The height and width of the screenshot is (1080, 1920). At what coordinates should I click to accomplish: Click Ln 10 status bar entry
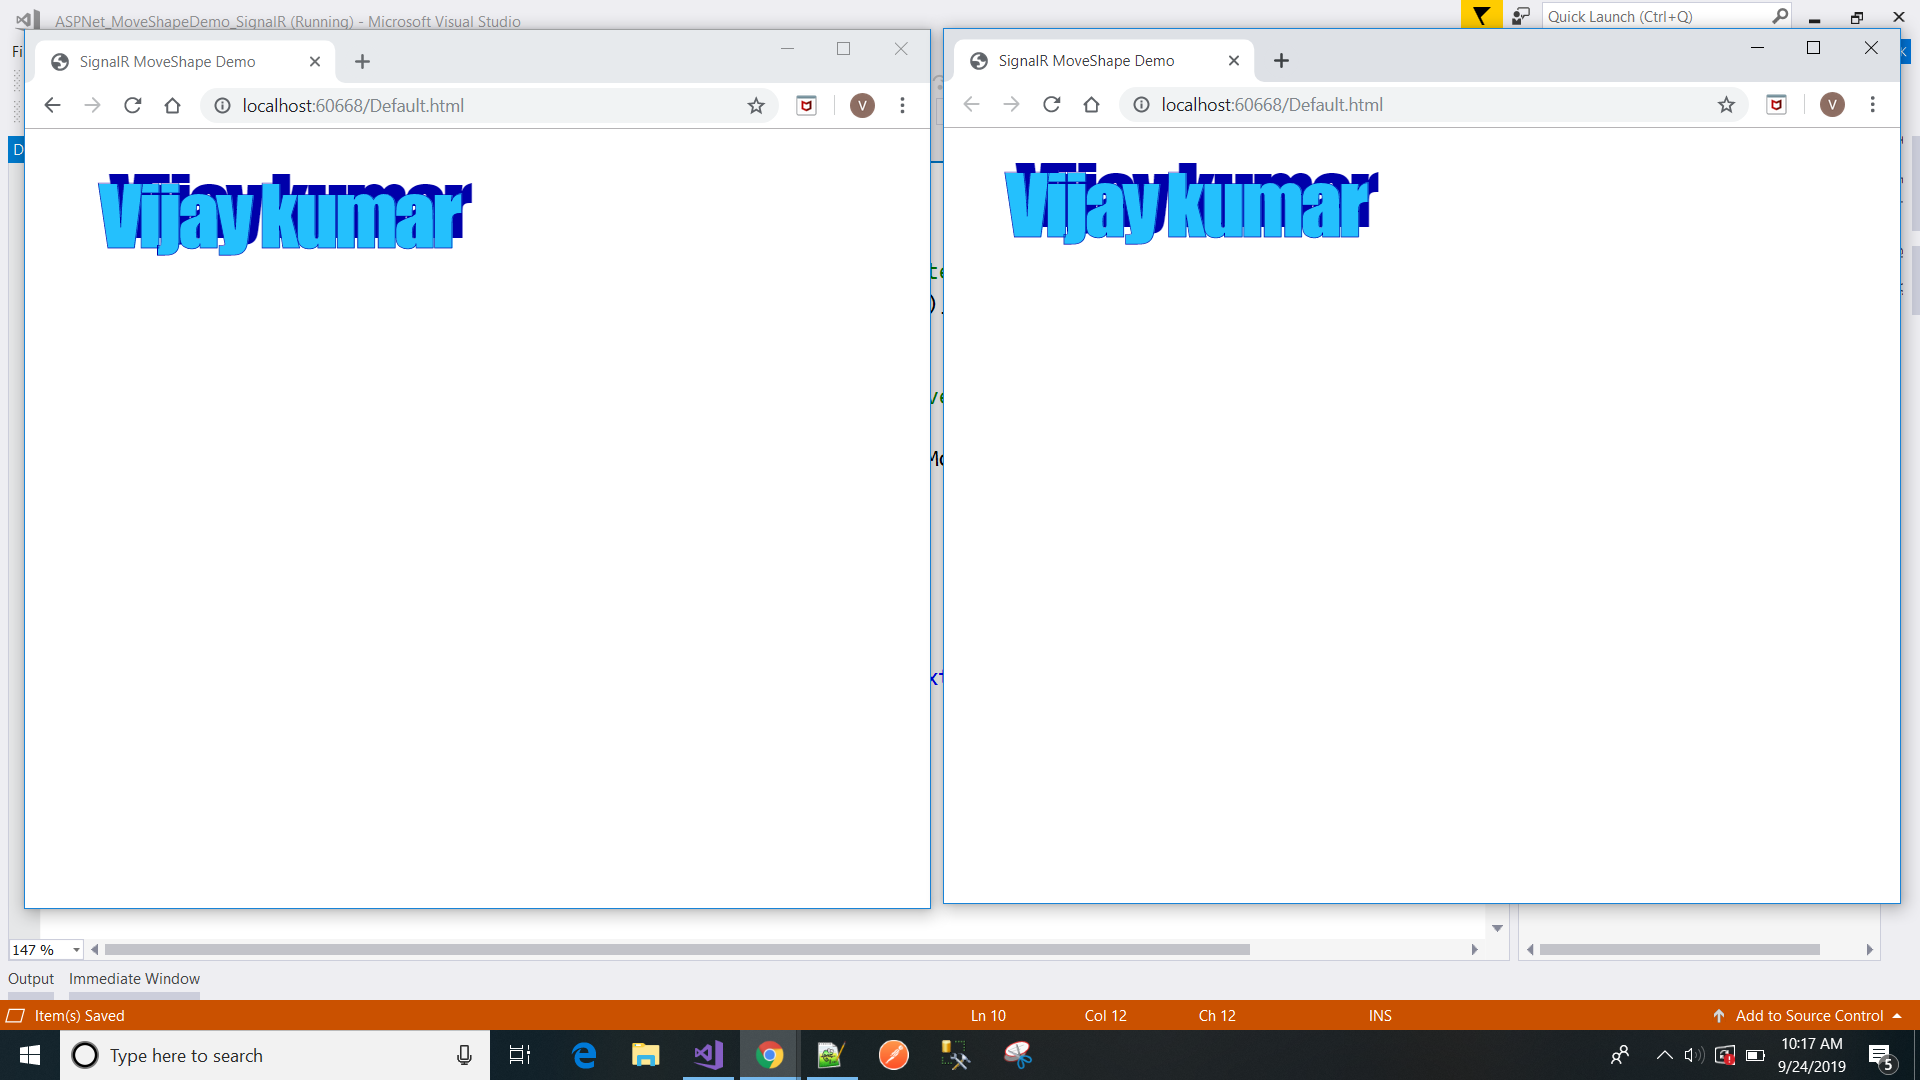[x=988, y=1016]
